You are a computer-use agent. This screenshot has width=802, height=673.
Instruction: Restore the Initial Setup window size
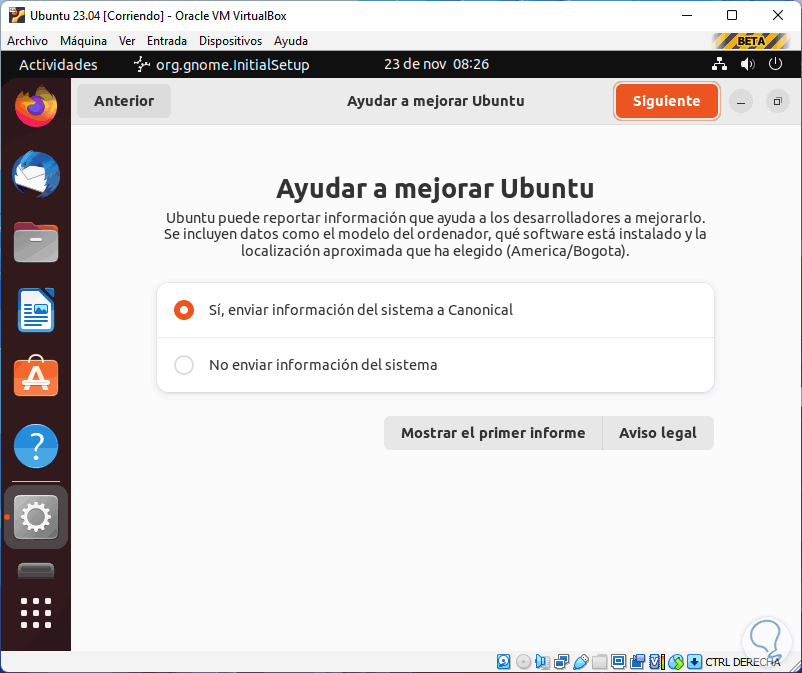(x=777, y=101)
